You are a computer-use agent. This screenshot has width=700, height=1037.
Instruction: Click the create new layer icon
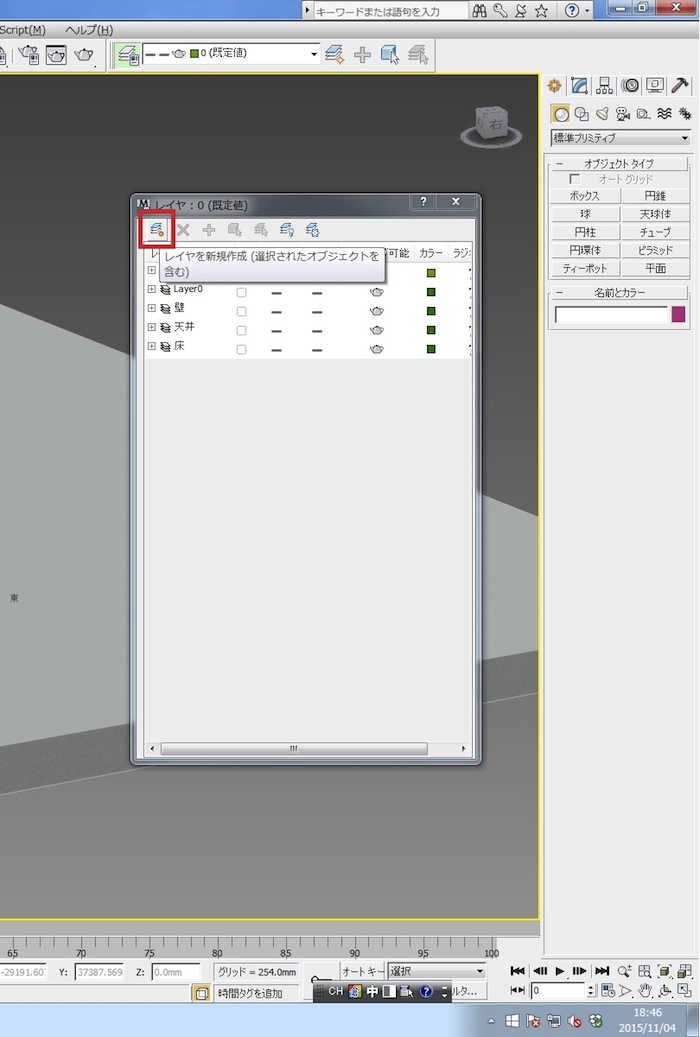[x=156, y=230]
